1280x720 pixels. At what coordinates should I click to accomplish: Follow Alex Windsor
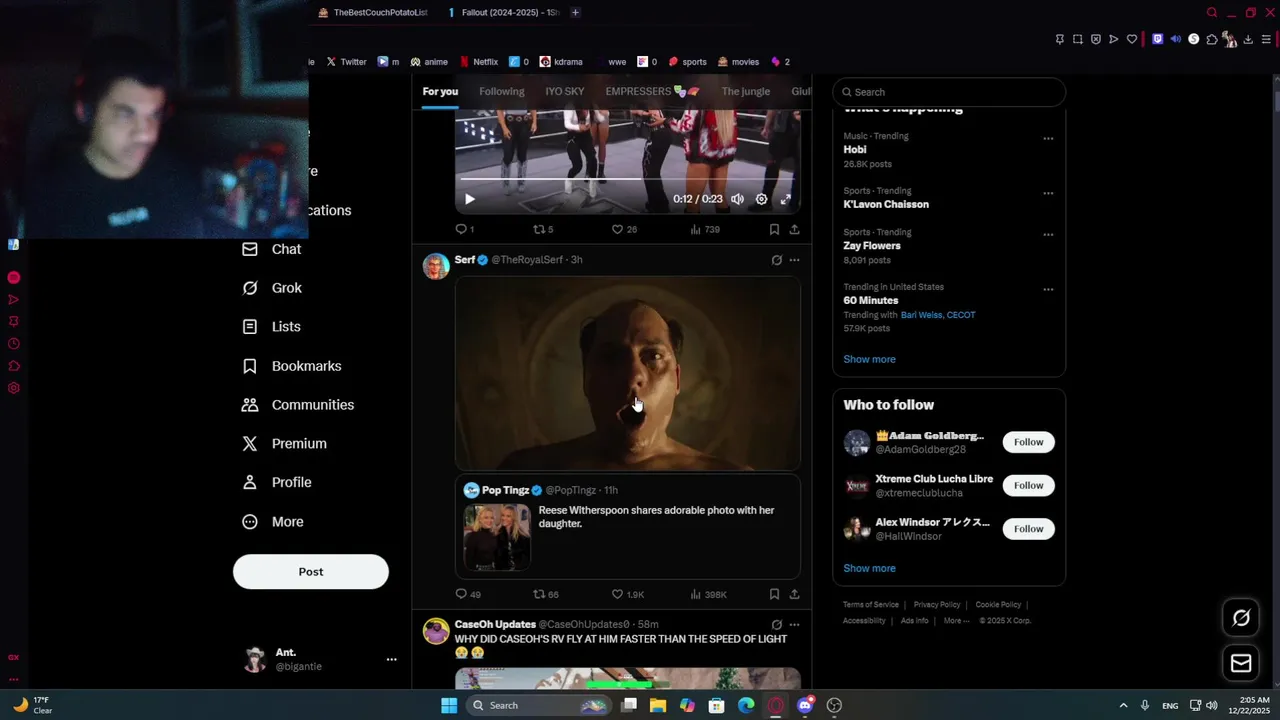point(1028,529)
